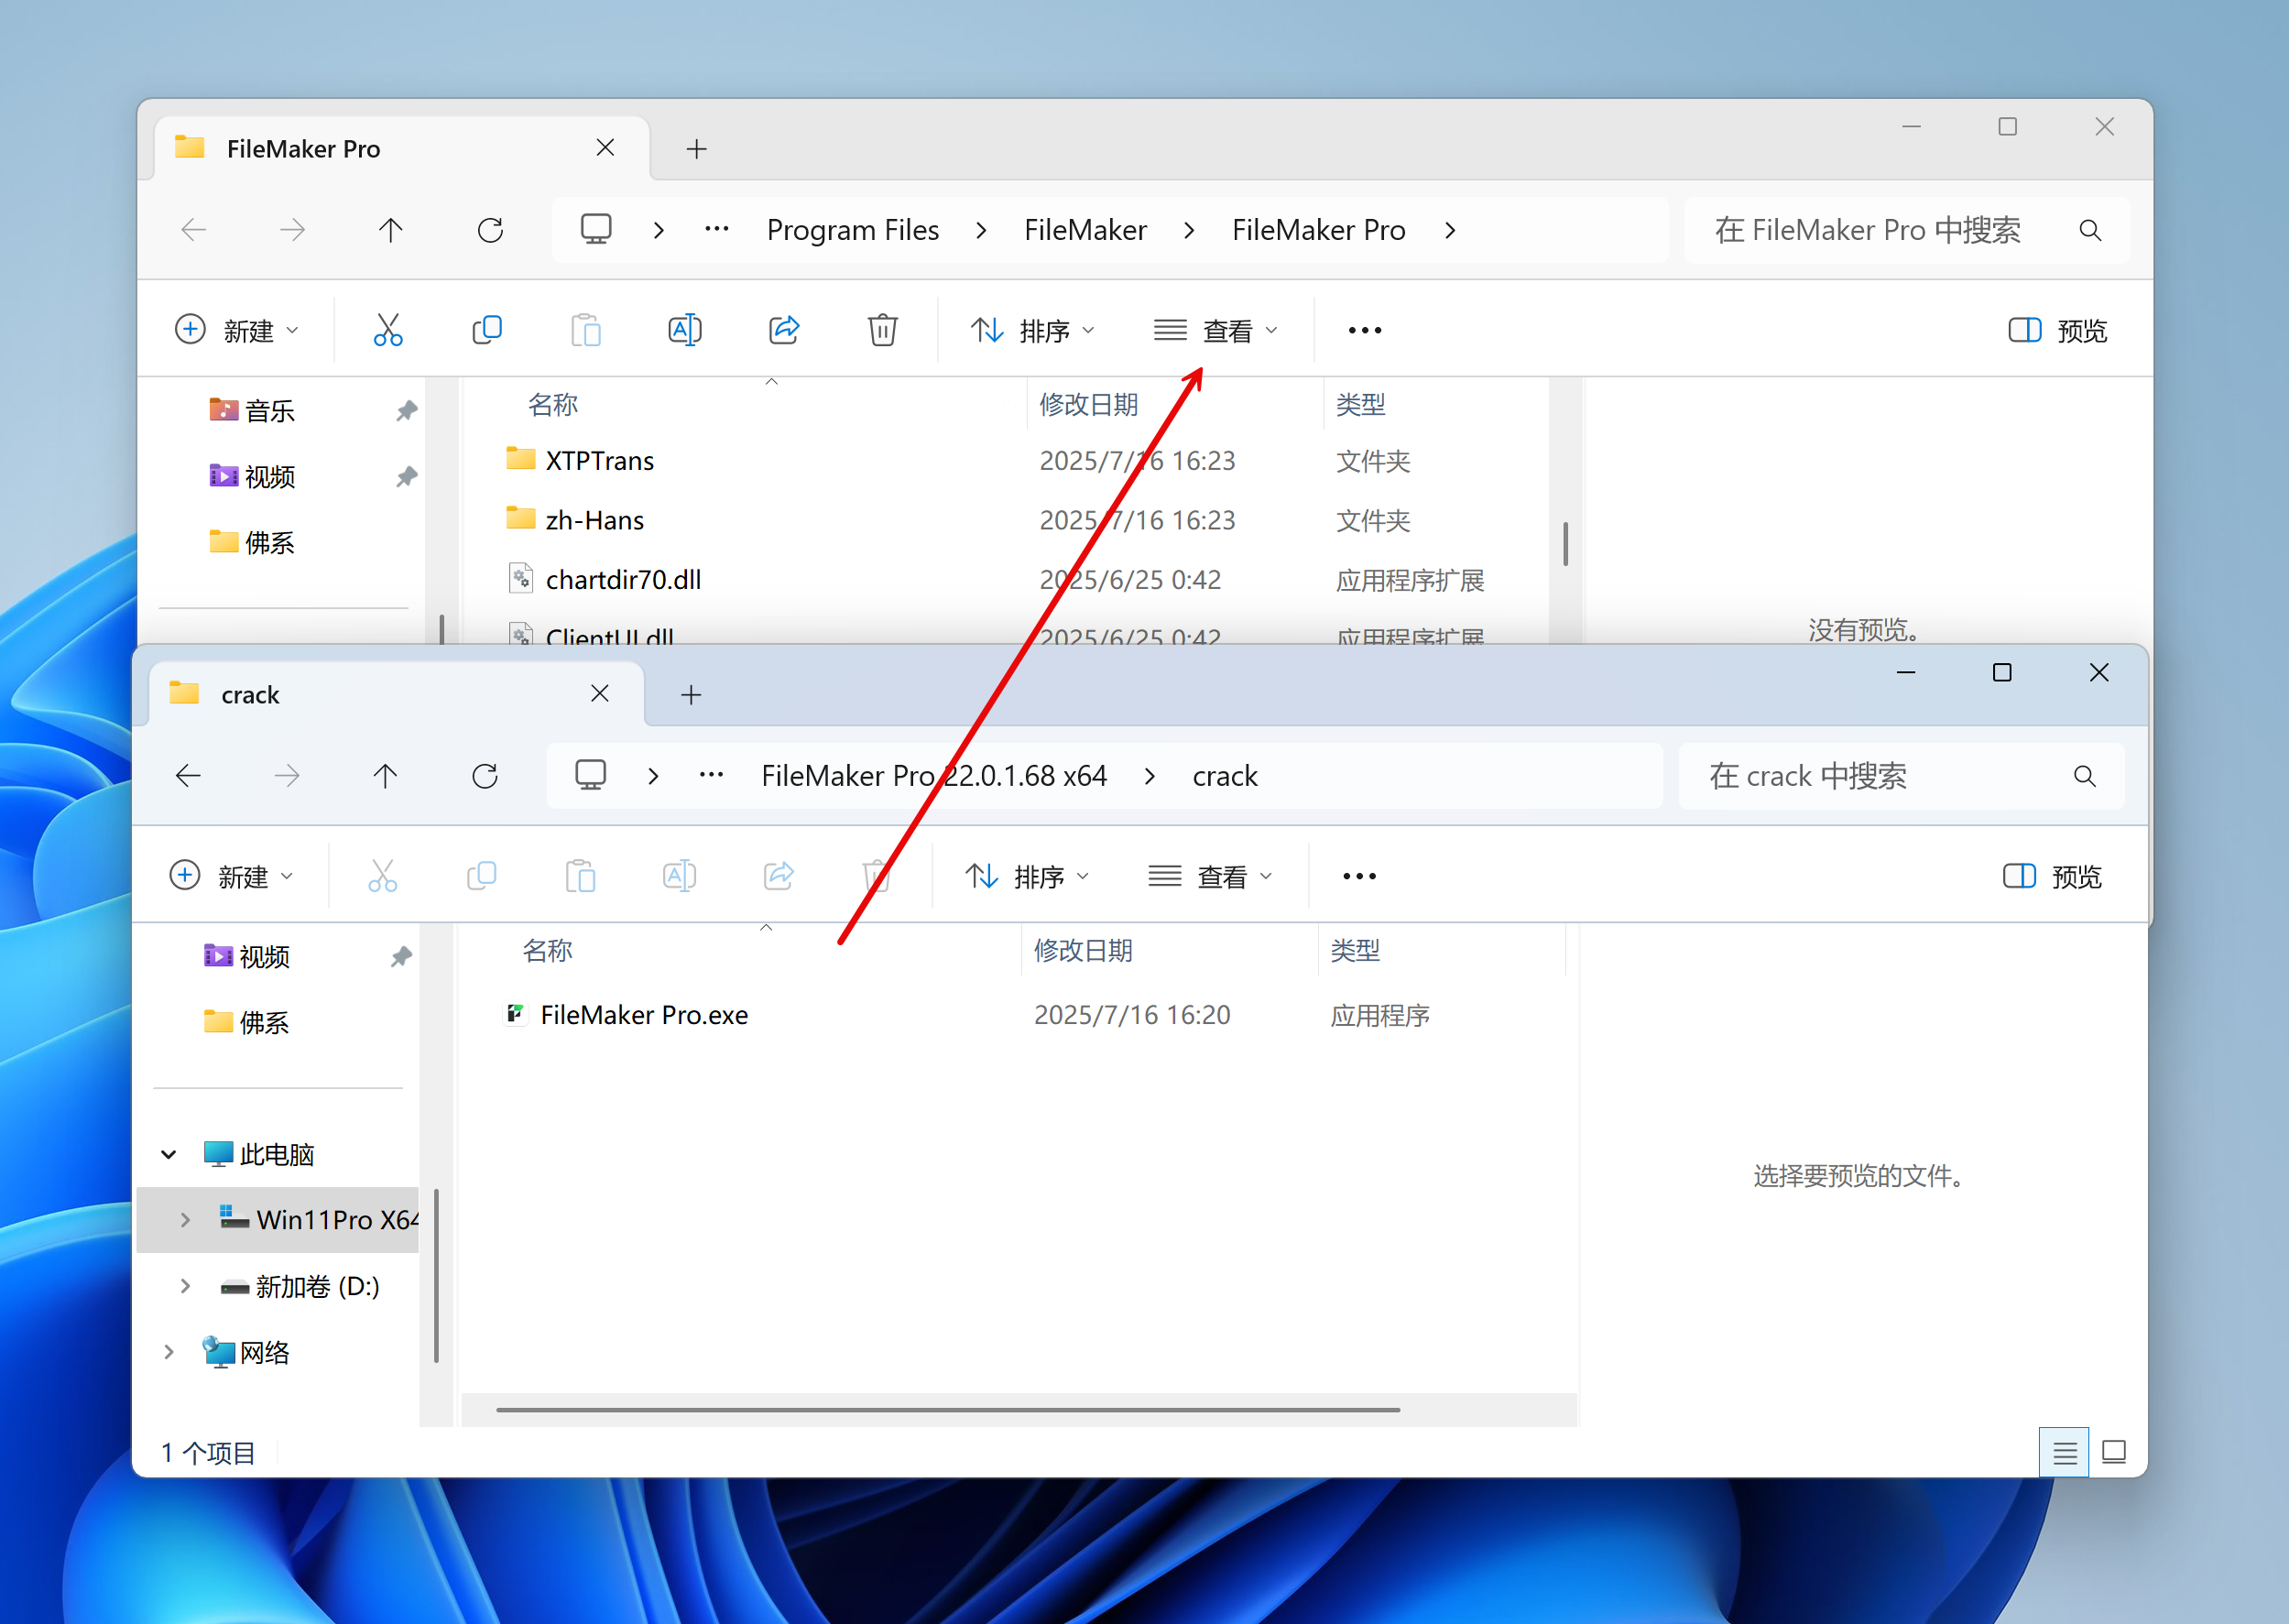Click Program Files in the breadcrumb path
The image size is (2289, 1624).
pyautogui.click(x=852, y=230)
